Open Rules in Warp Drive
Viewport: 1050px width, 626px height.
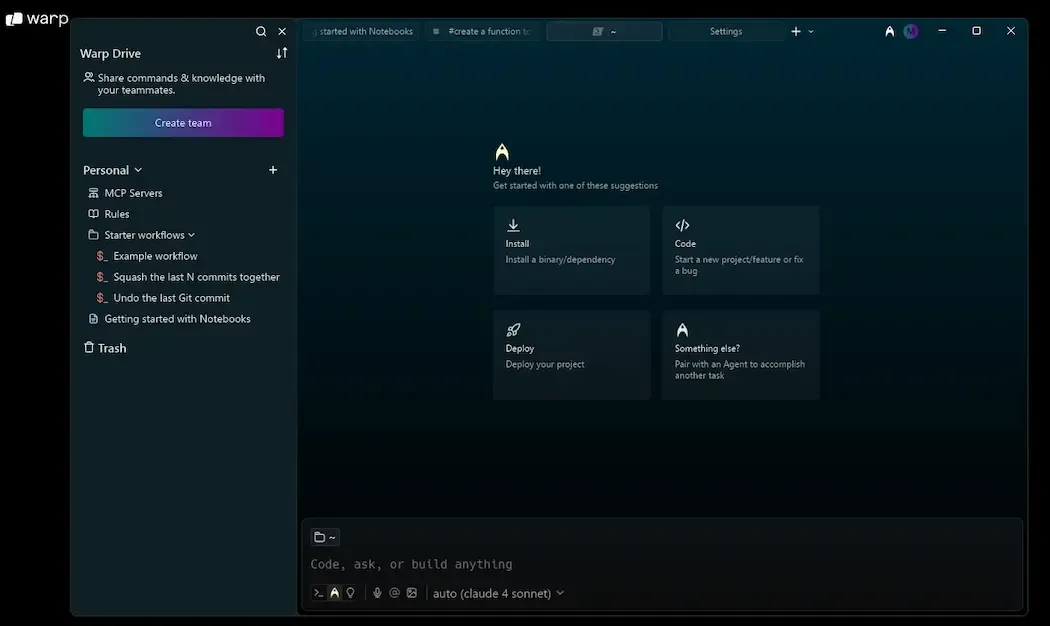[117, 214]
